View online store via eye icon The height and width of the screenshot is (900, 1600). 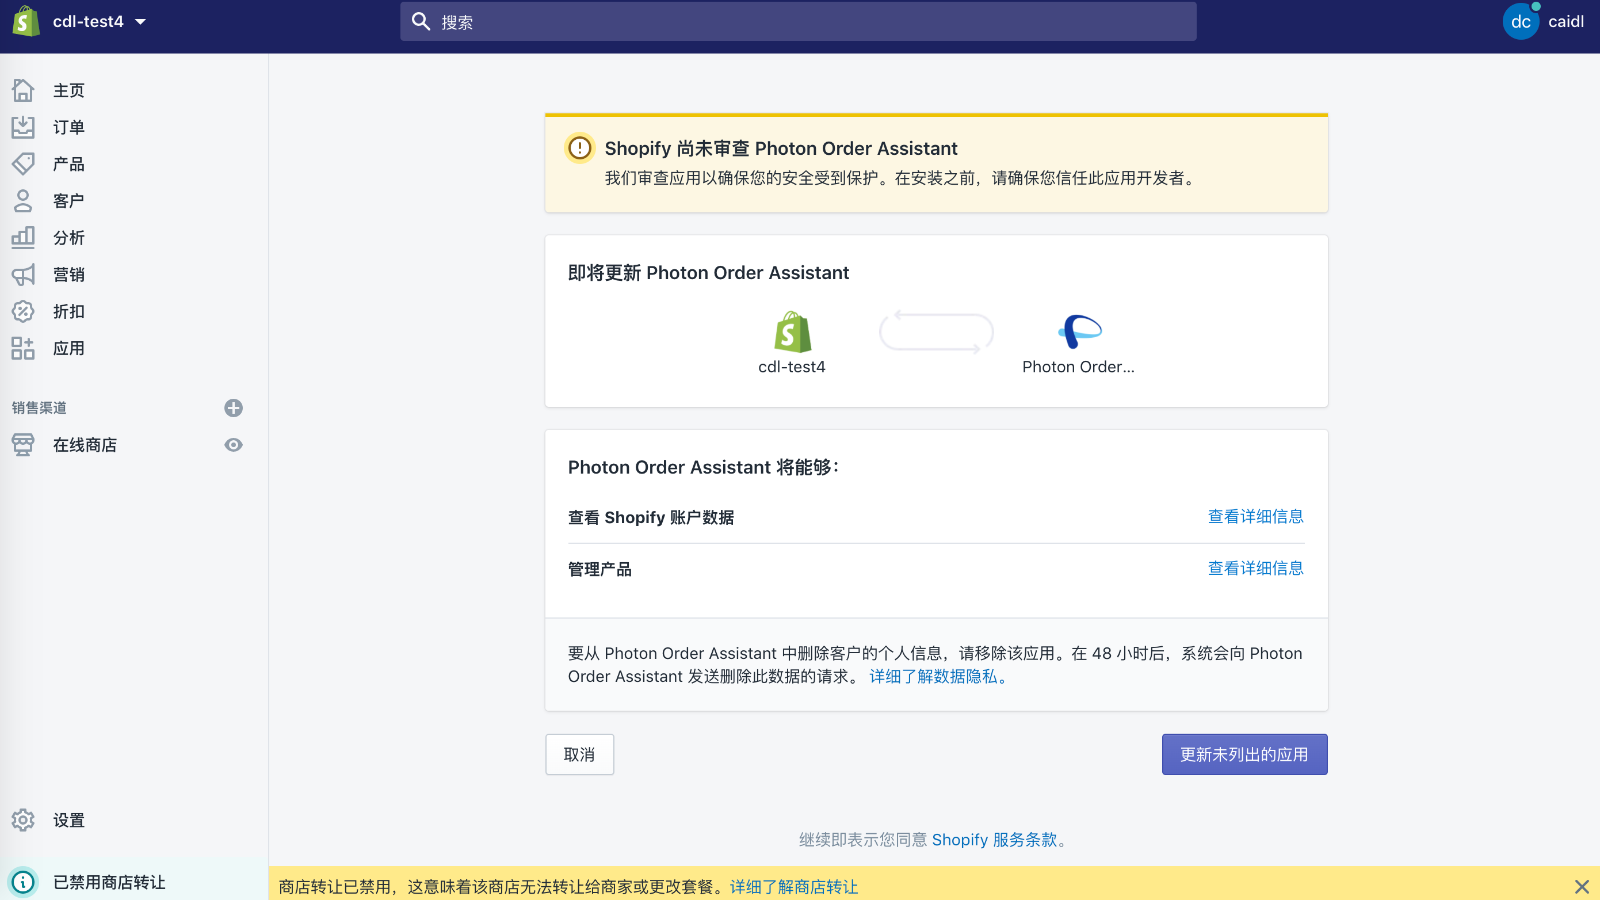coord(234,445)
